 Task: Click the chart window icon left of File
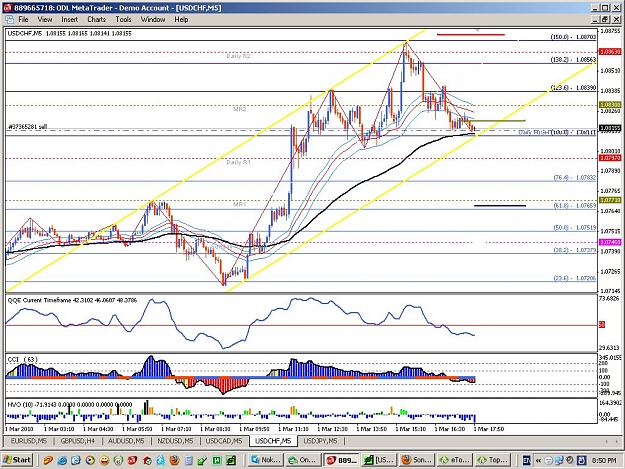(9, 19)
